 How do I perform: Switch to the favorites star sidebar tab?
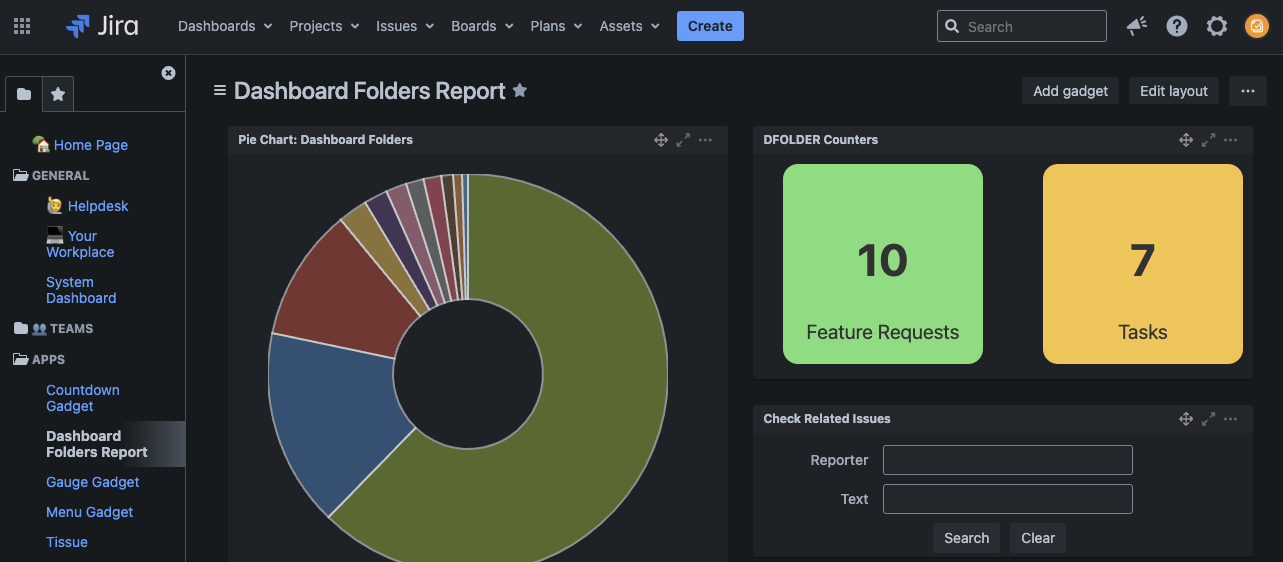[58, 95]
